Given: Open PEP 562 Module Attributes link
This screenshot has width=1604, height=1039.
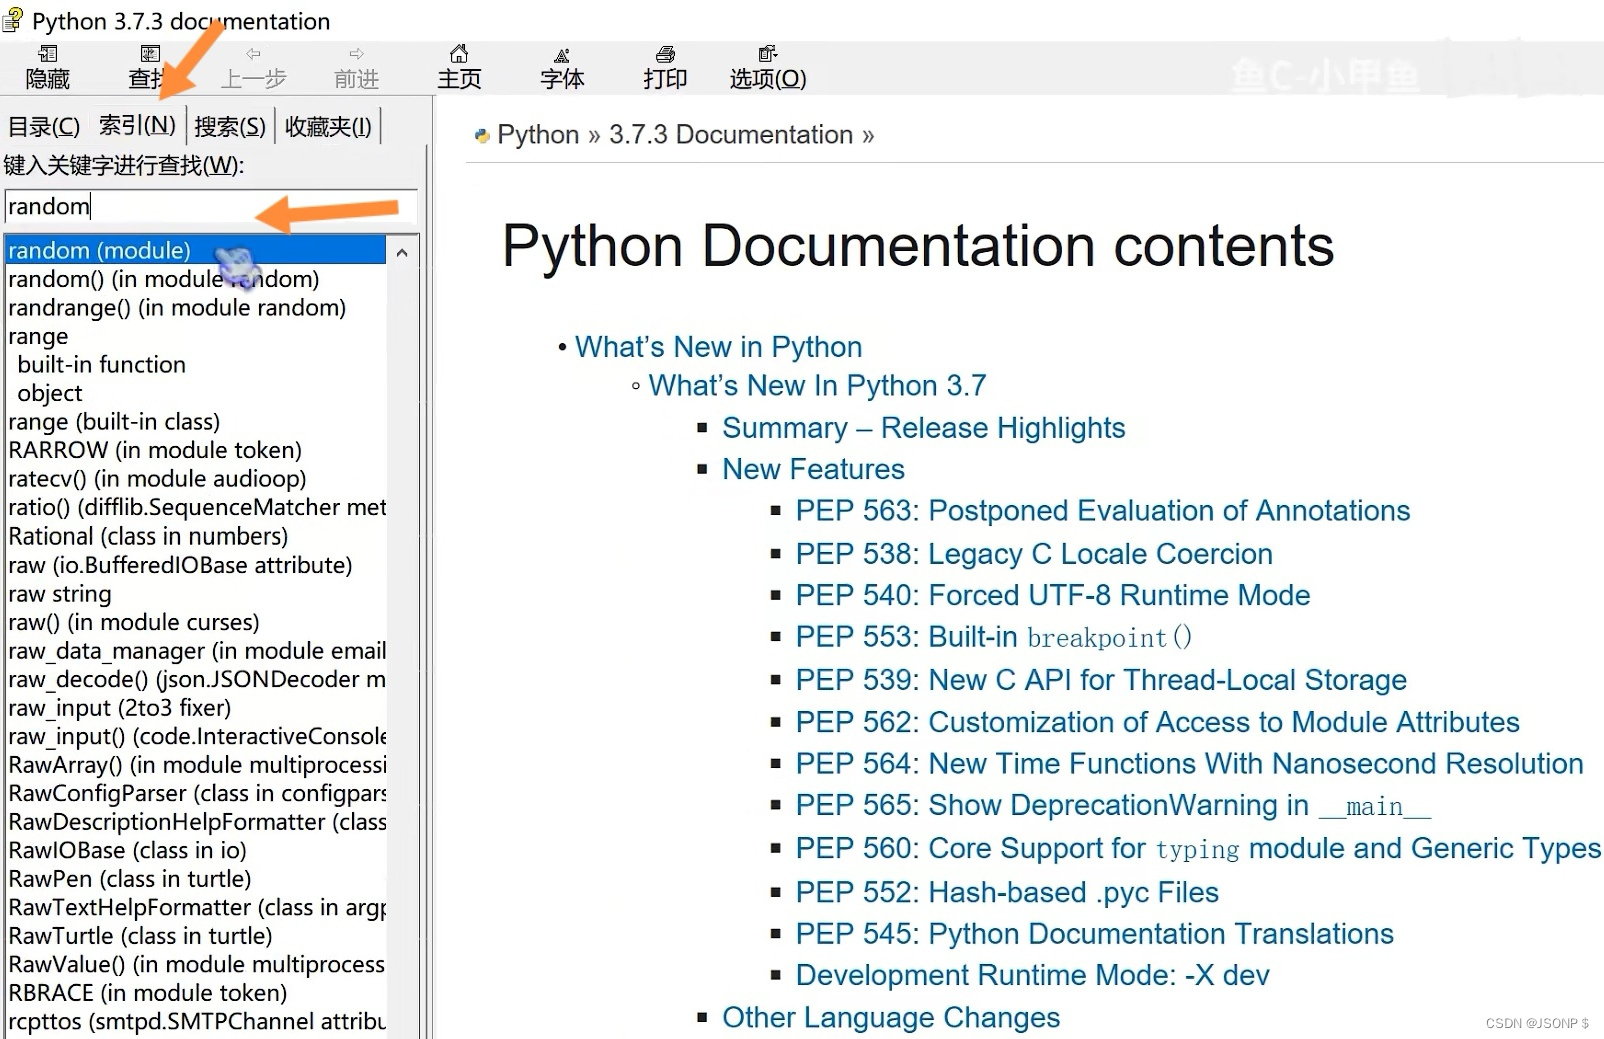Looking at the screenshot, I should coord(1158,722).
